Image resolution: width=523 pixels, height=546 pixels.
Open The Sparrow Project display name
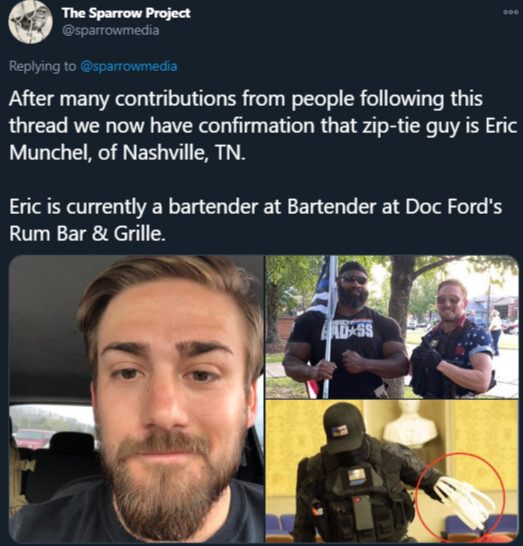[126, 13]
